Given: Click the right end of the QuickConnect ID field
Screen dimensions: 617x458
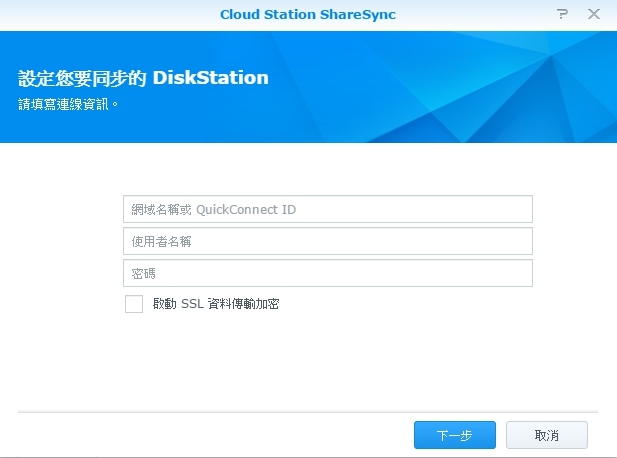Looking at the screenshot, I should 515,209.
